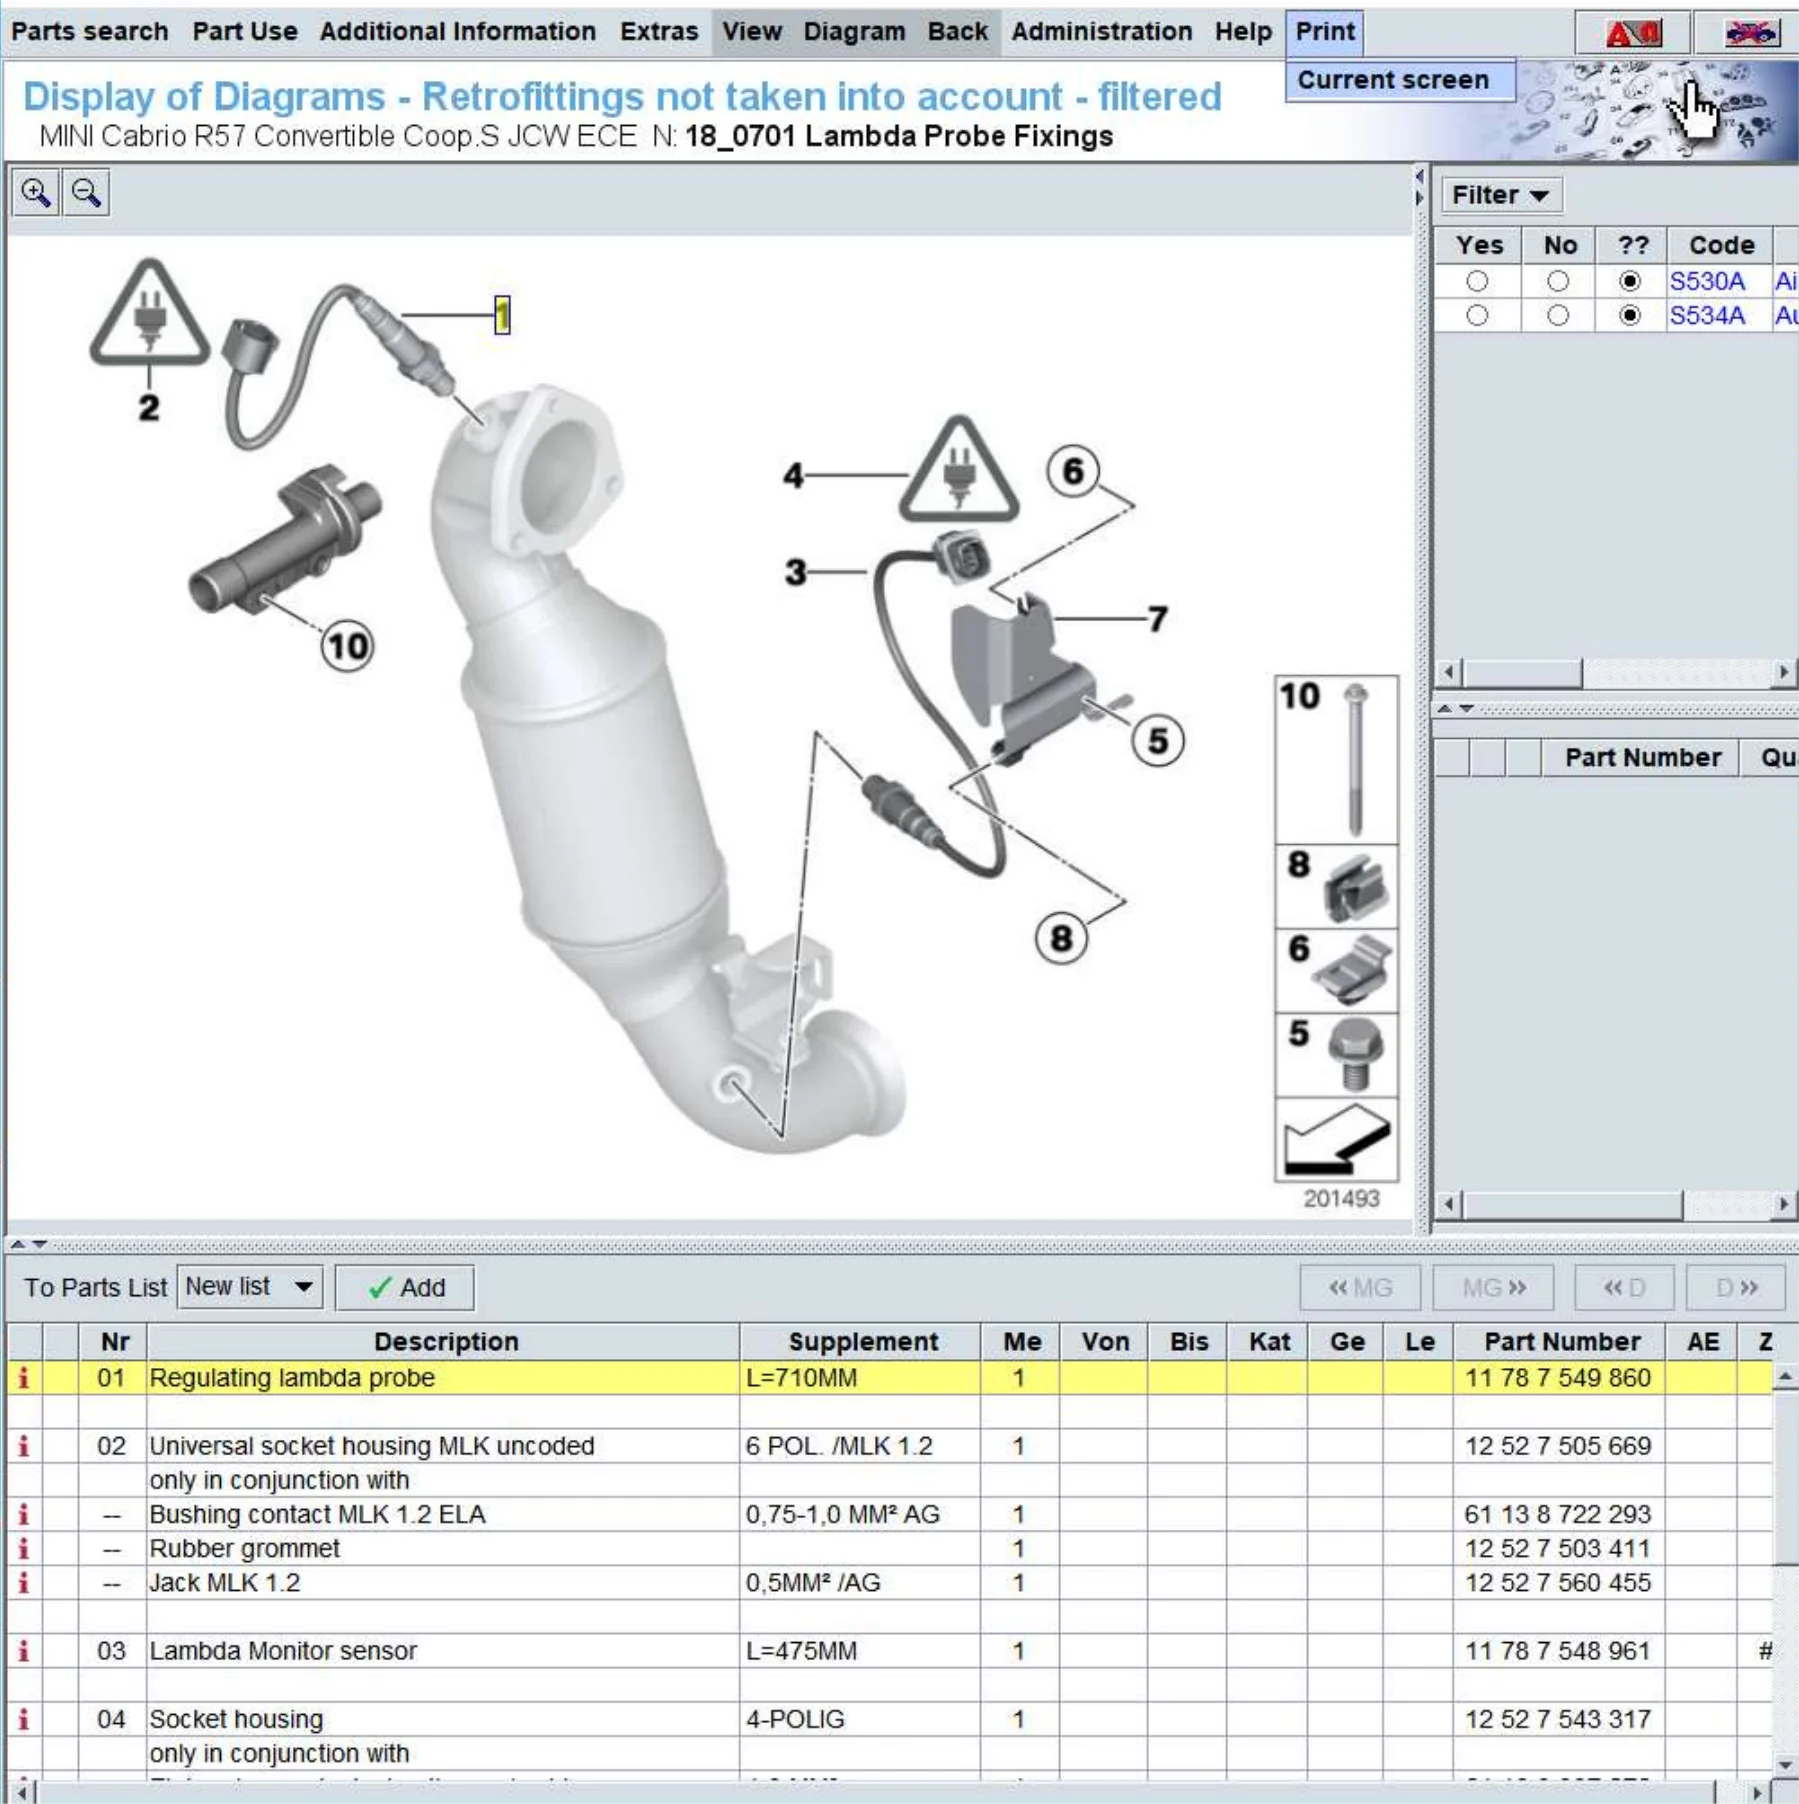Select the Yes radio for code S530A
The height and width of the screenshot is (1804, 1799).
[x=1477, y=282]
